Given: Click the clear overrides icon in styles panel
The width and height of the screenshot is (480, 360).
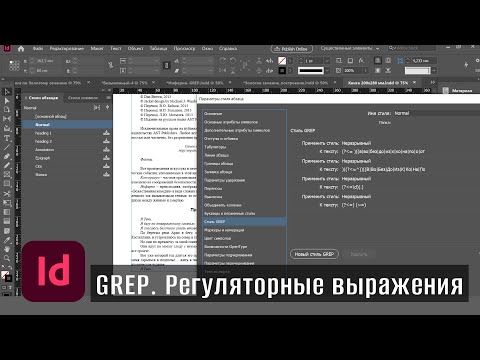Looking at the screenshot, I should click(97, 107).
